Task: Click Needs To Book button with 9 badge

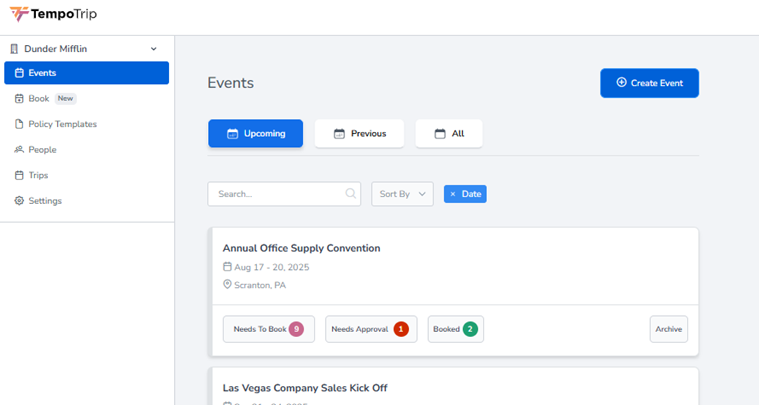Action: [268, 329]
